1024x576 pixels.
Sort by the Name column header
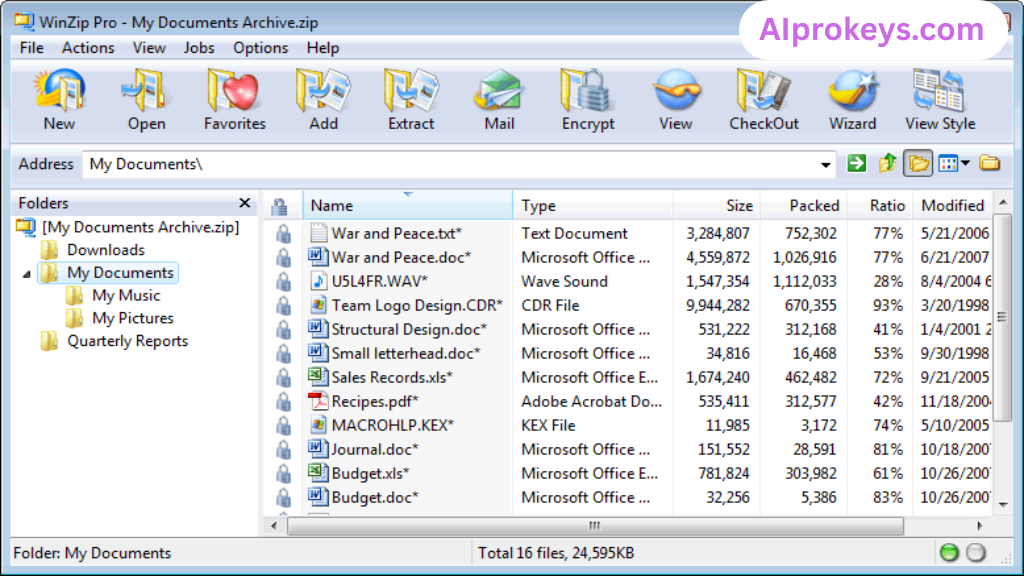(408, 206)
